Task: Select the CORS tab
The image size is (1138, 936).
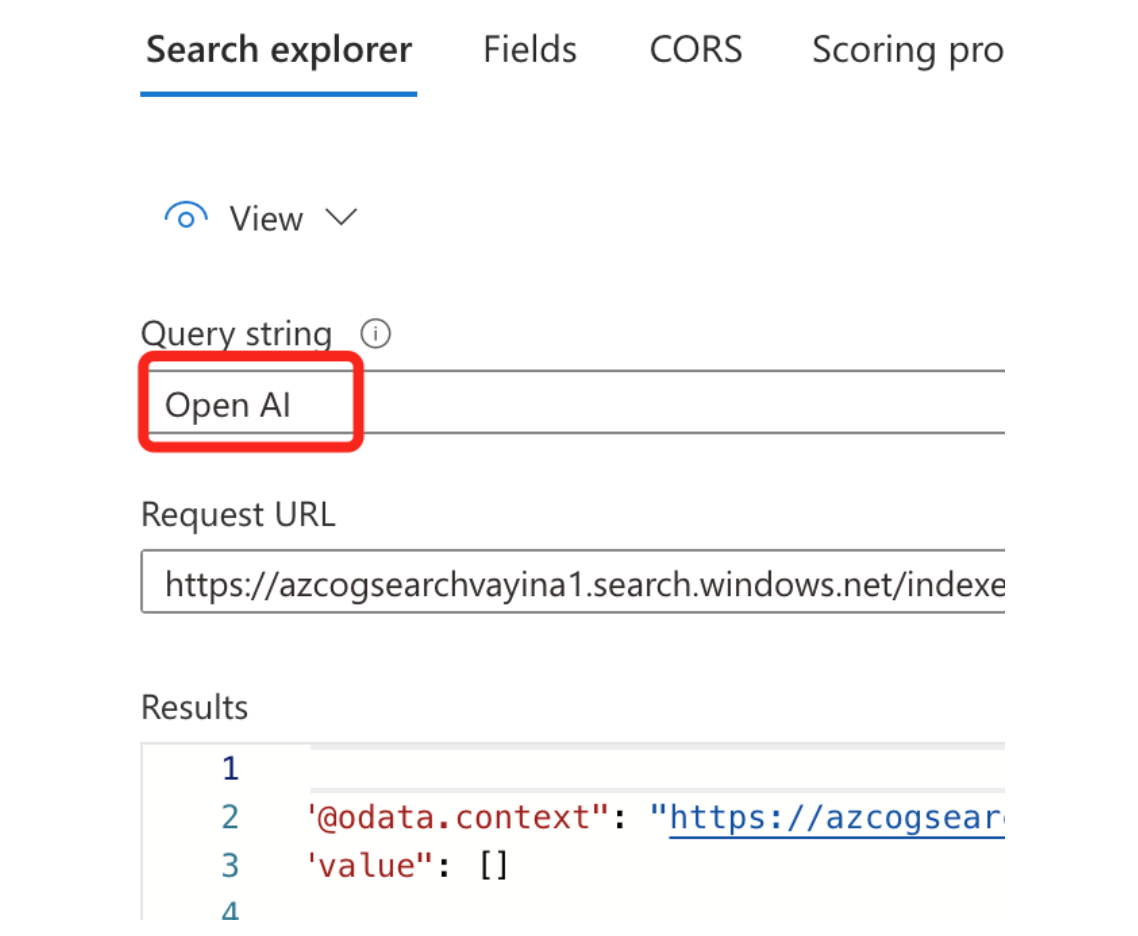Action: tap(696, 50)
